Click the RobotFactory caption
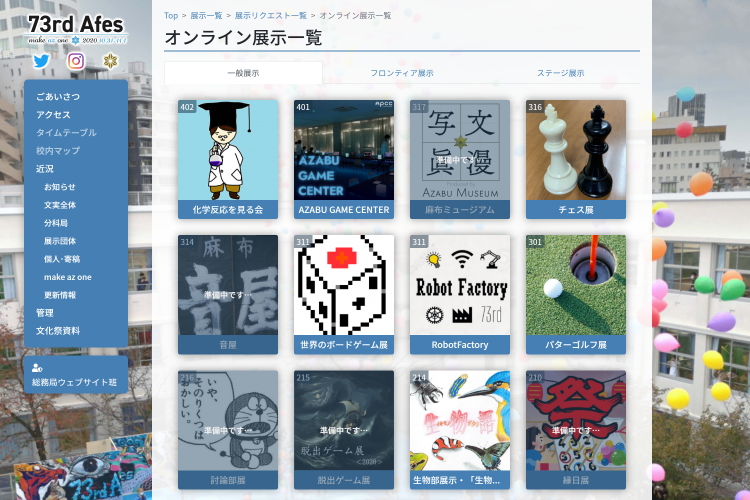This screenshot has width=750, height=500. pos(460,344)
